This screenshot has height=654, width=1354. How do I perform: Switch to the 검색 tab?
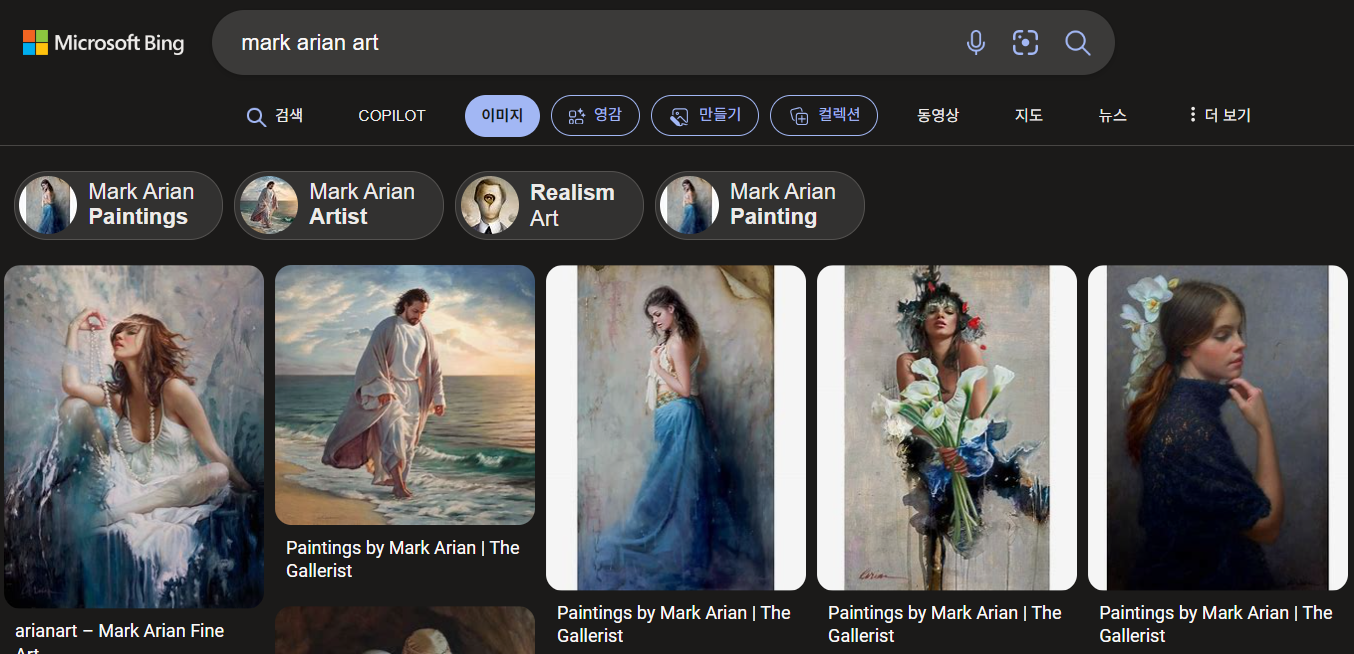point(275,116)
